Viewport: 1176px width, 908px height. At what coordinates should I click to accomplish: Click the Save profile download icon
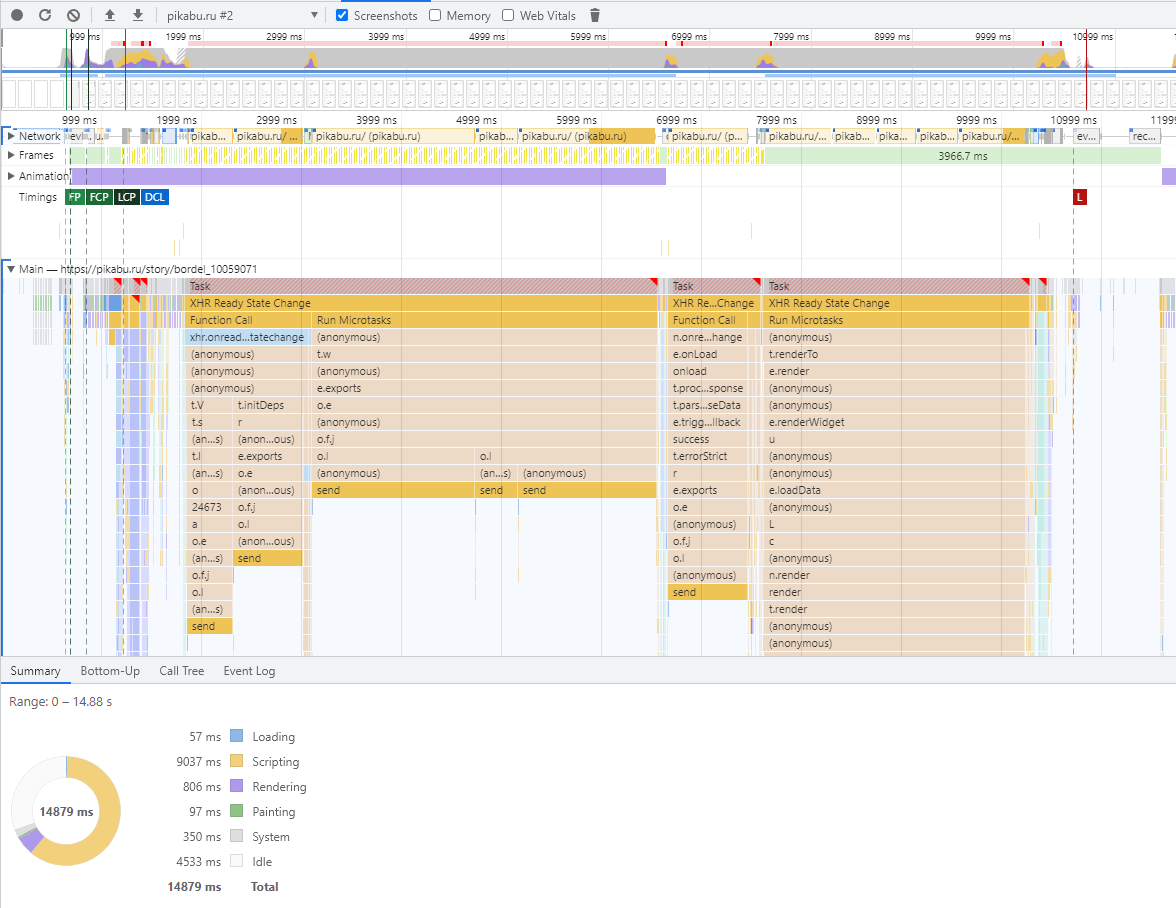pyautogui.click(x=138, y=15)
